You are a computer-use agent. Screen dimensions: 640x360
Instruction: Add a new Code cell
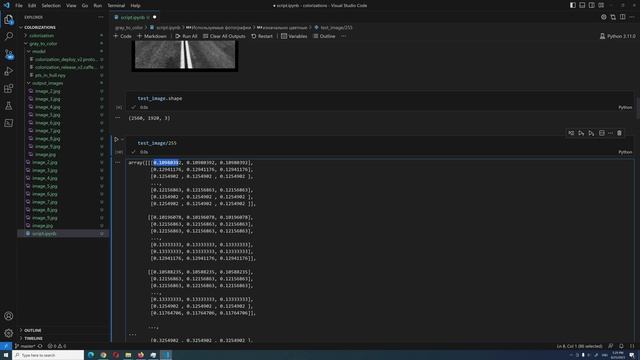click(x=122, y=36)
